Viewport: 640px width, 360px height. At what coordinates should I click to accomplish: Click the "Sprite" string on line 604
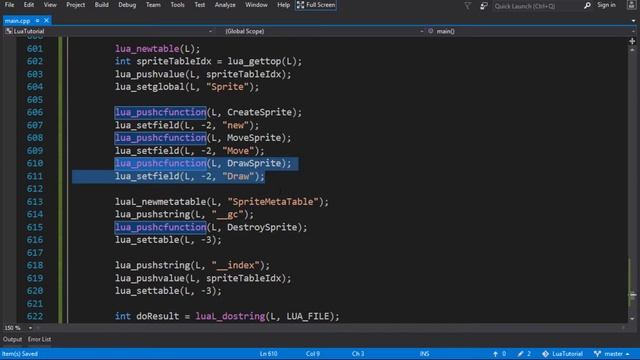(227, 87)
